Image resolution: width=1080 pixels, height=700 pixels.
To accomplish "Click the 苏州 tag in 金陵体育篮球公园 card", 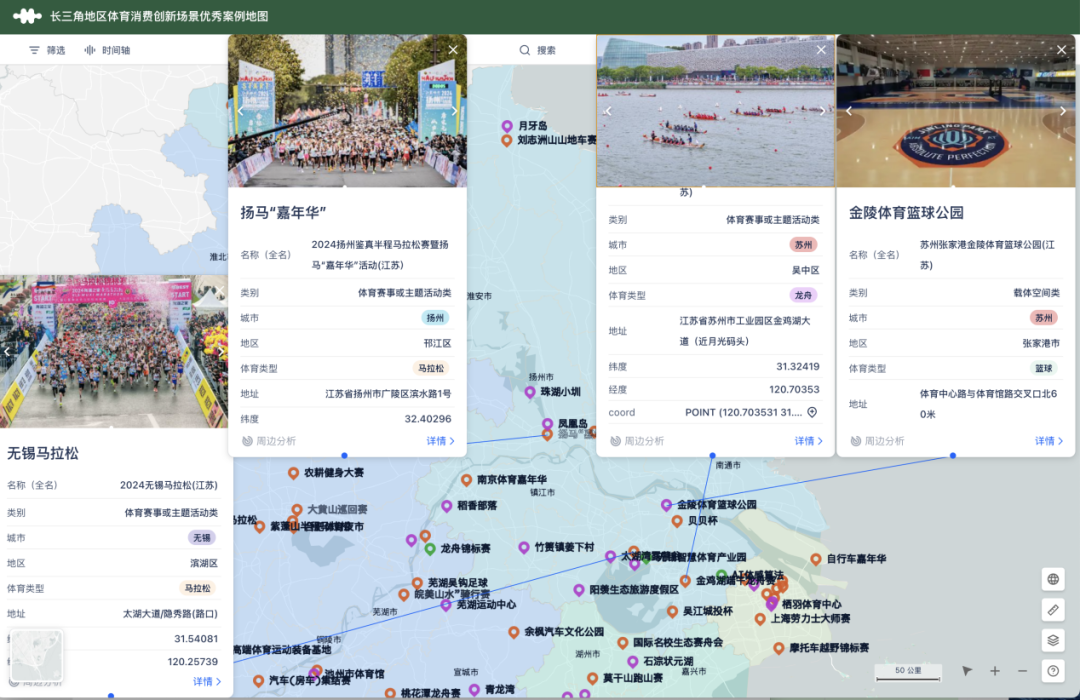I will click(x=1043, y=318).
